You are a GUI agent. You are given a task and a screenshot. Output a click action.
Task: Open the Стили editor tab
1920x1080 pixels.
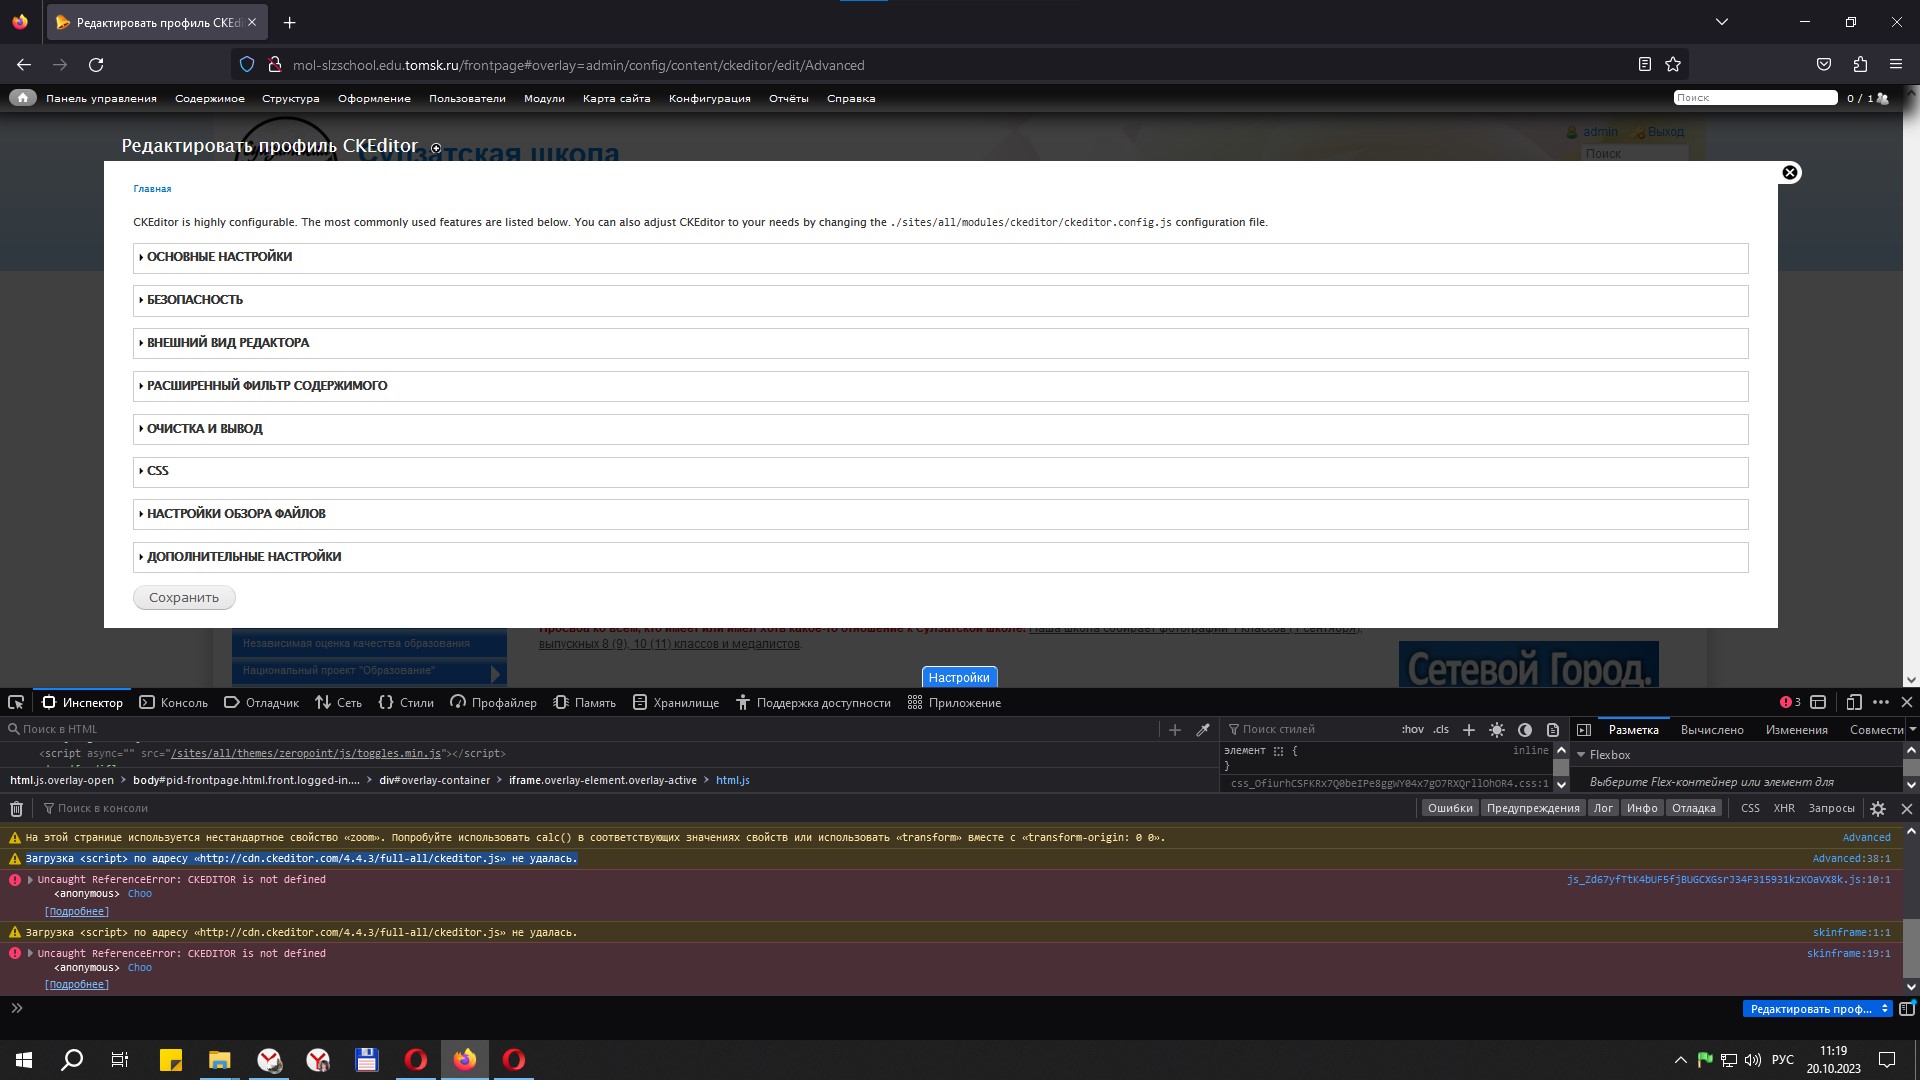(406, 702)
